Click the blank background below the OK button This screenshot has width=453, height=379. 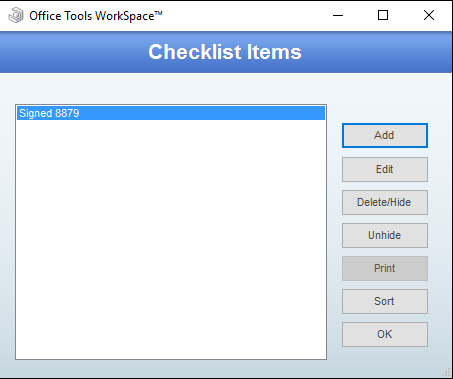pos(385,361)
